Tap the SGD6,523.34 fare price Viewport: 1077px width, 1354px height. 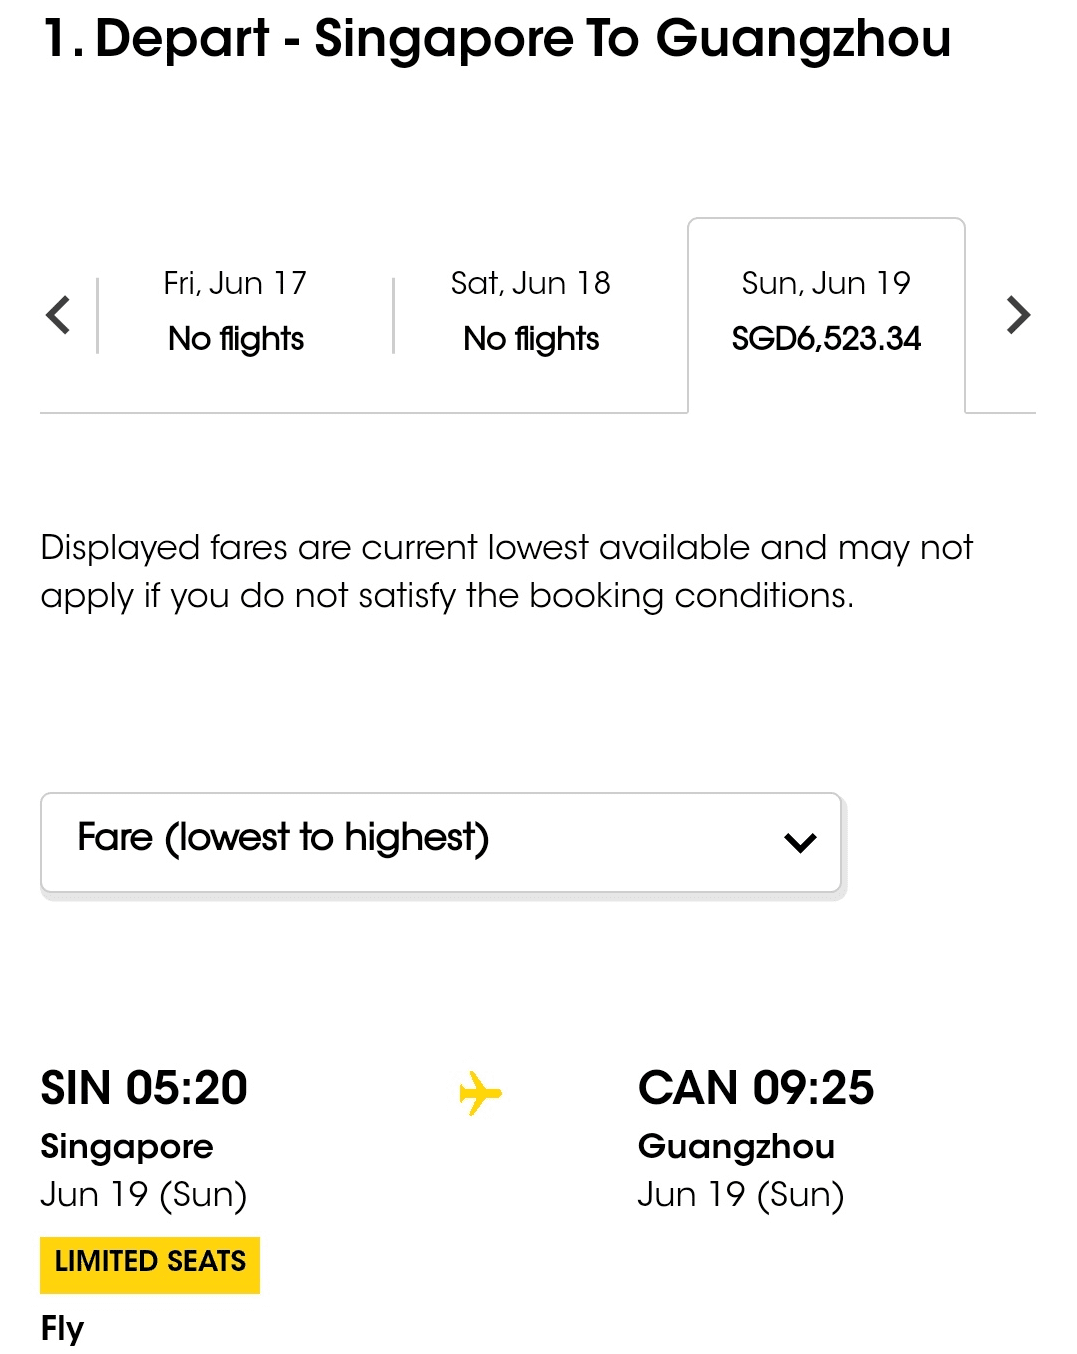826,339
